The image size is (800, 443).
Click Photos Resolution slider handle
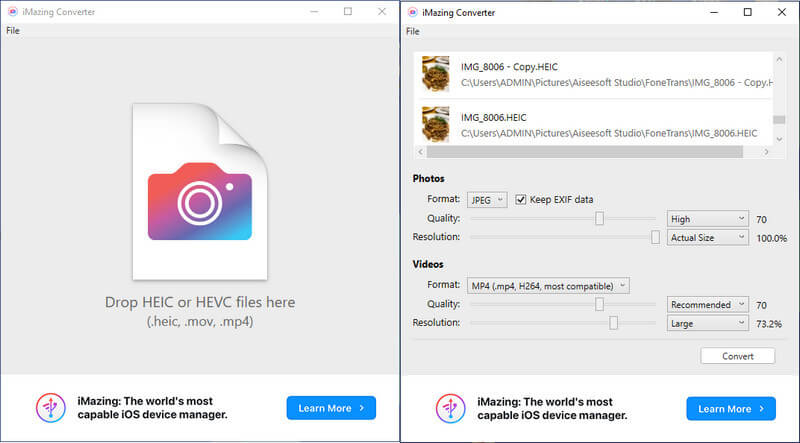point(656,237)
